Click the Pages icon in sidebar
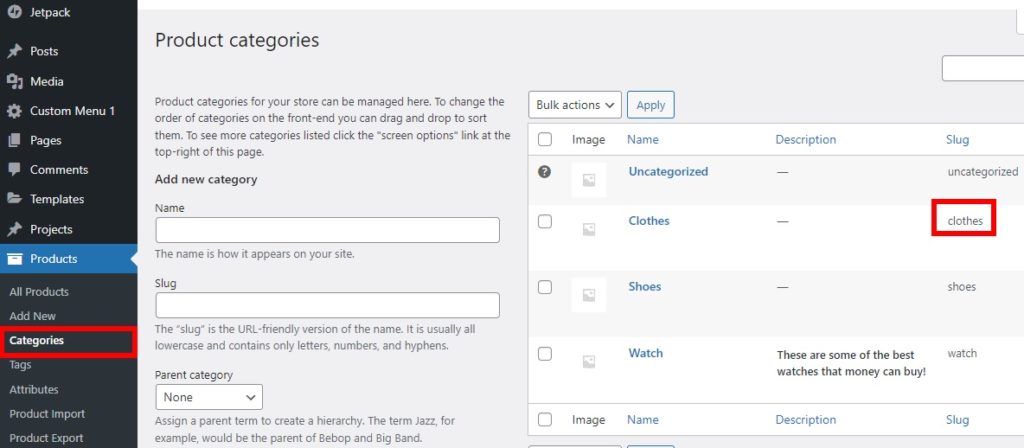Viewport: 1024px width, 448px height. tap(14, 140)
